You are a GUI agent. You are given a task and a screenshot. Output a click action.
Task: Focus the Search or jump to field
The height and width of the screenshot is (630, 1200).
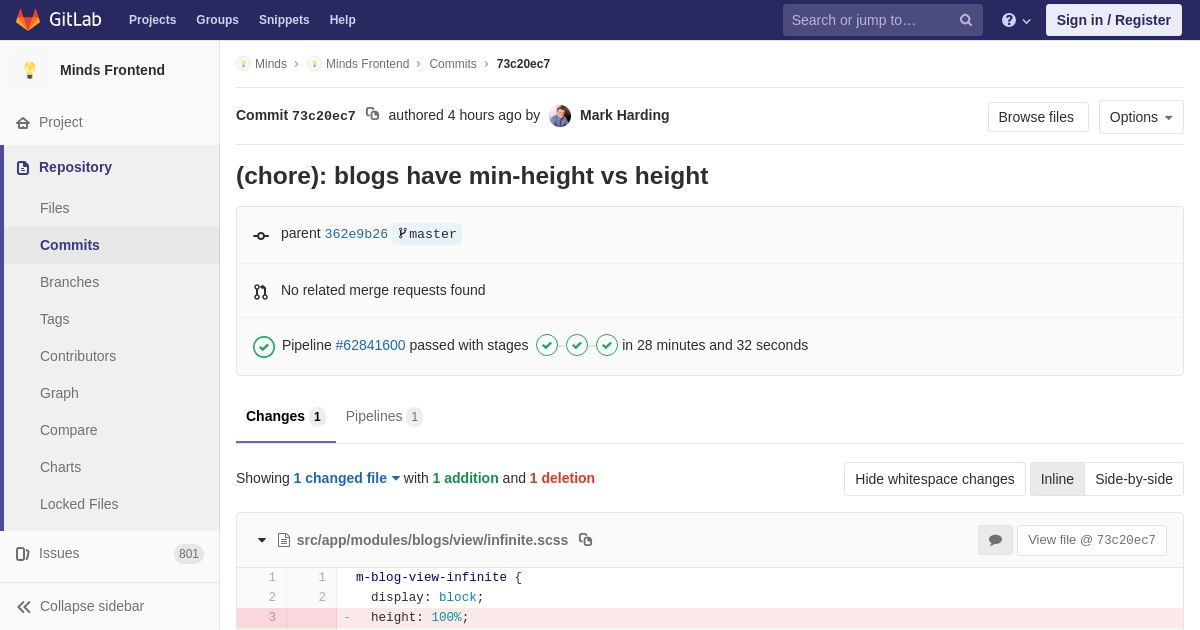click(883, 20)
